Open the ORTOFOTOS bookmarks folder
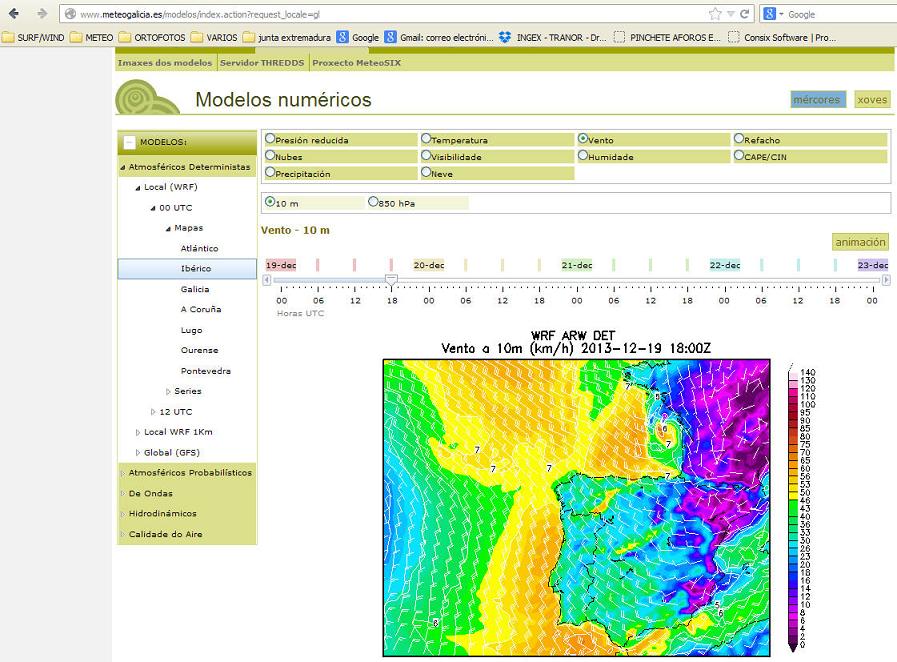Screen dimensions: 897x662 (x=152, y=37)
